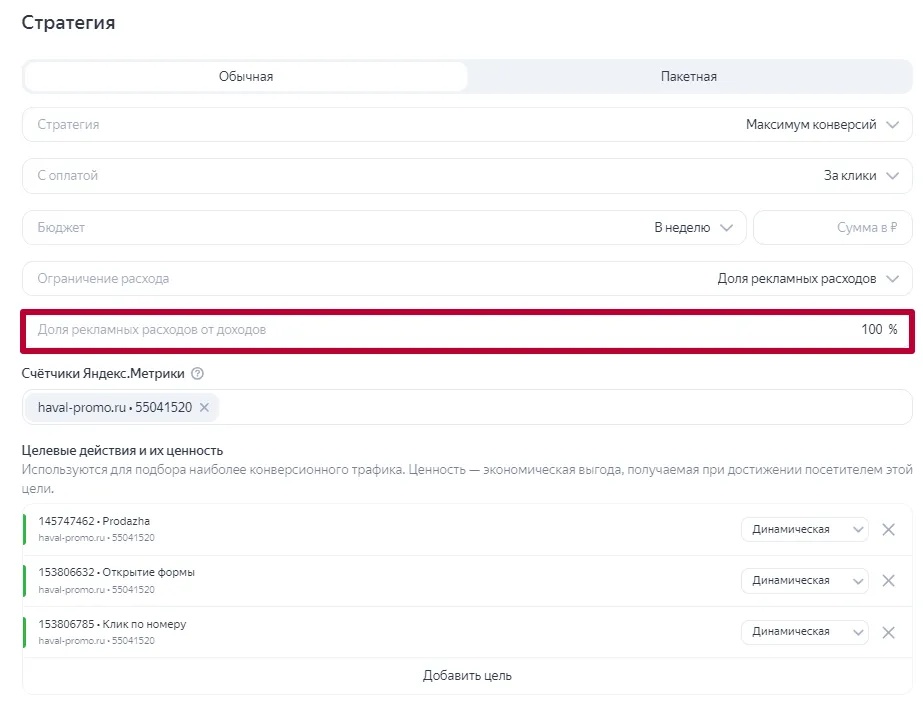Viewport: 923px width, 722px height.
Task: Open help icon next to Счётчики Яндекс.Метрики
Action: [x=197, y=374]
